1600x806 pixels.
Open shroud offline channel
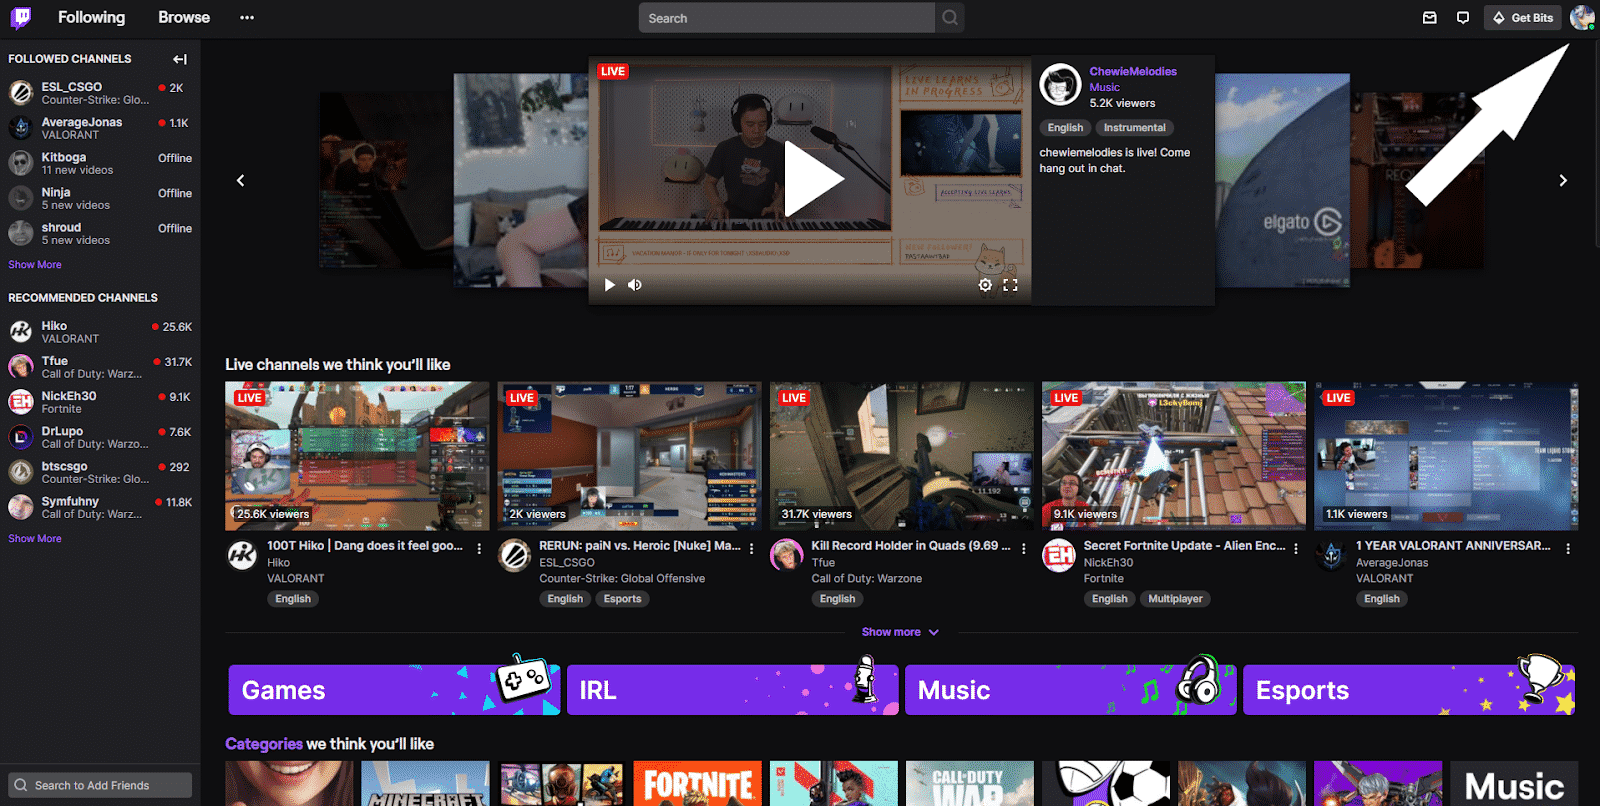click(100, 233)
